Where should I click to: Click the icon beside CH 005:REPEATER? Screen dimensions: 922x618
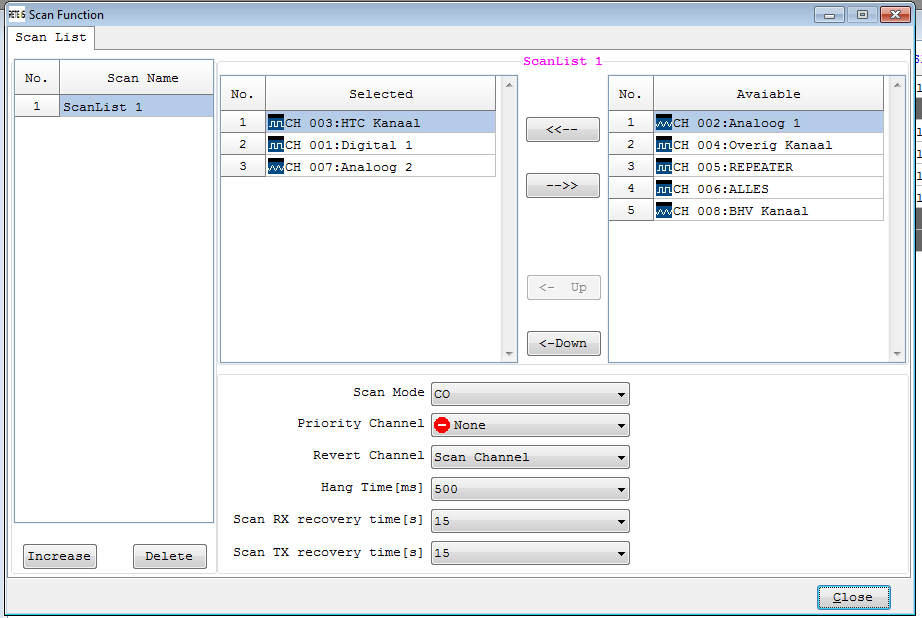(664, 167)
